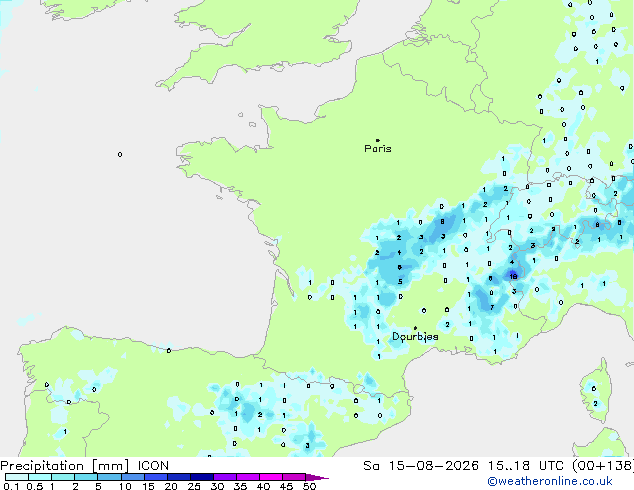Click the legend label '0.1'
This screenshot has width=634, height=490.
coord(11,486)
